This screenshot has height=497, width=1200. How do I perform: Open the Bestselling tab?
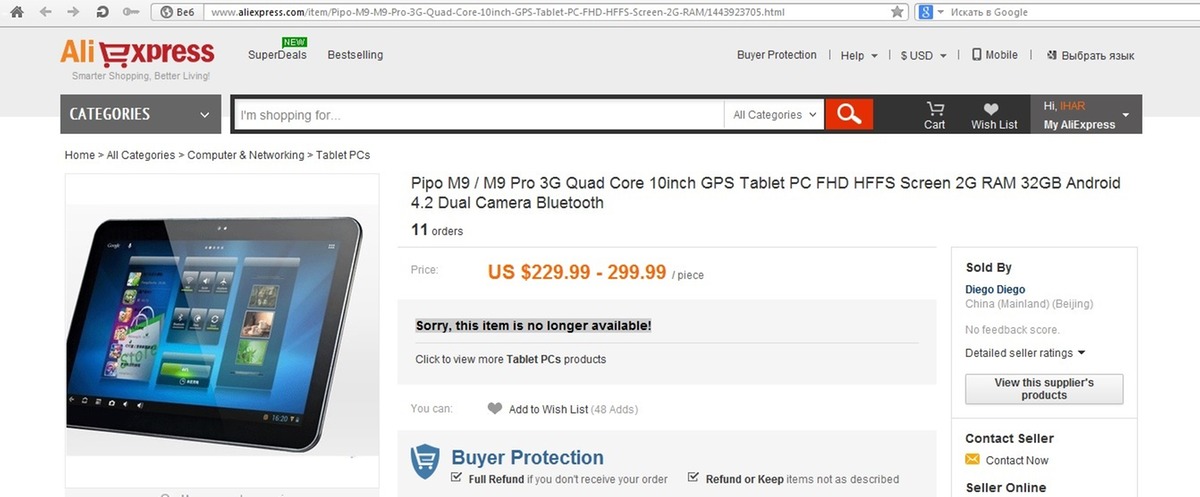(355, 55)
